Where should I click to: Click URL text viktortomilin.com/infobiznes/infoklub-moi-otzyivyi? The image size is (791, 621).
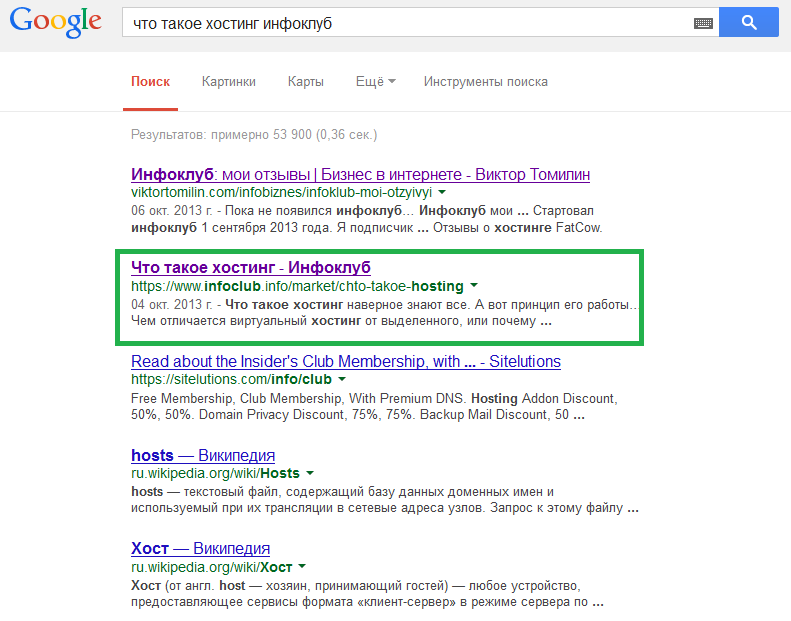tap(281, 193)
